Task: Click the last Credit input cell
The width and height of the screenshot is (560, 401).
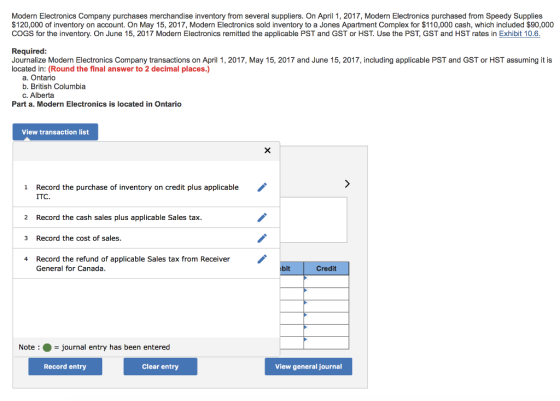Action: click(x=326, y=342)
